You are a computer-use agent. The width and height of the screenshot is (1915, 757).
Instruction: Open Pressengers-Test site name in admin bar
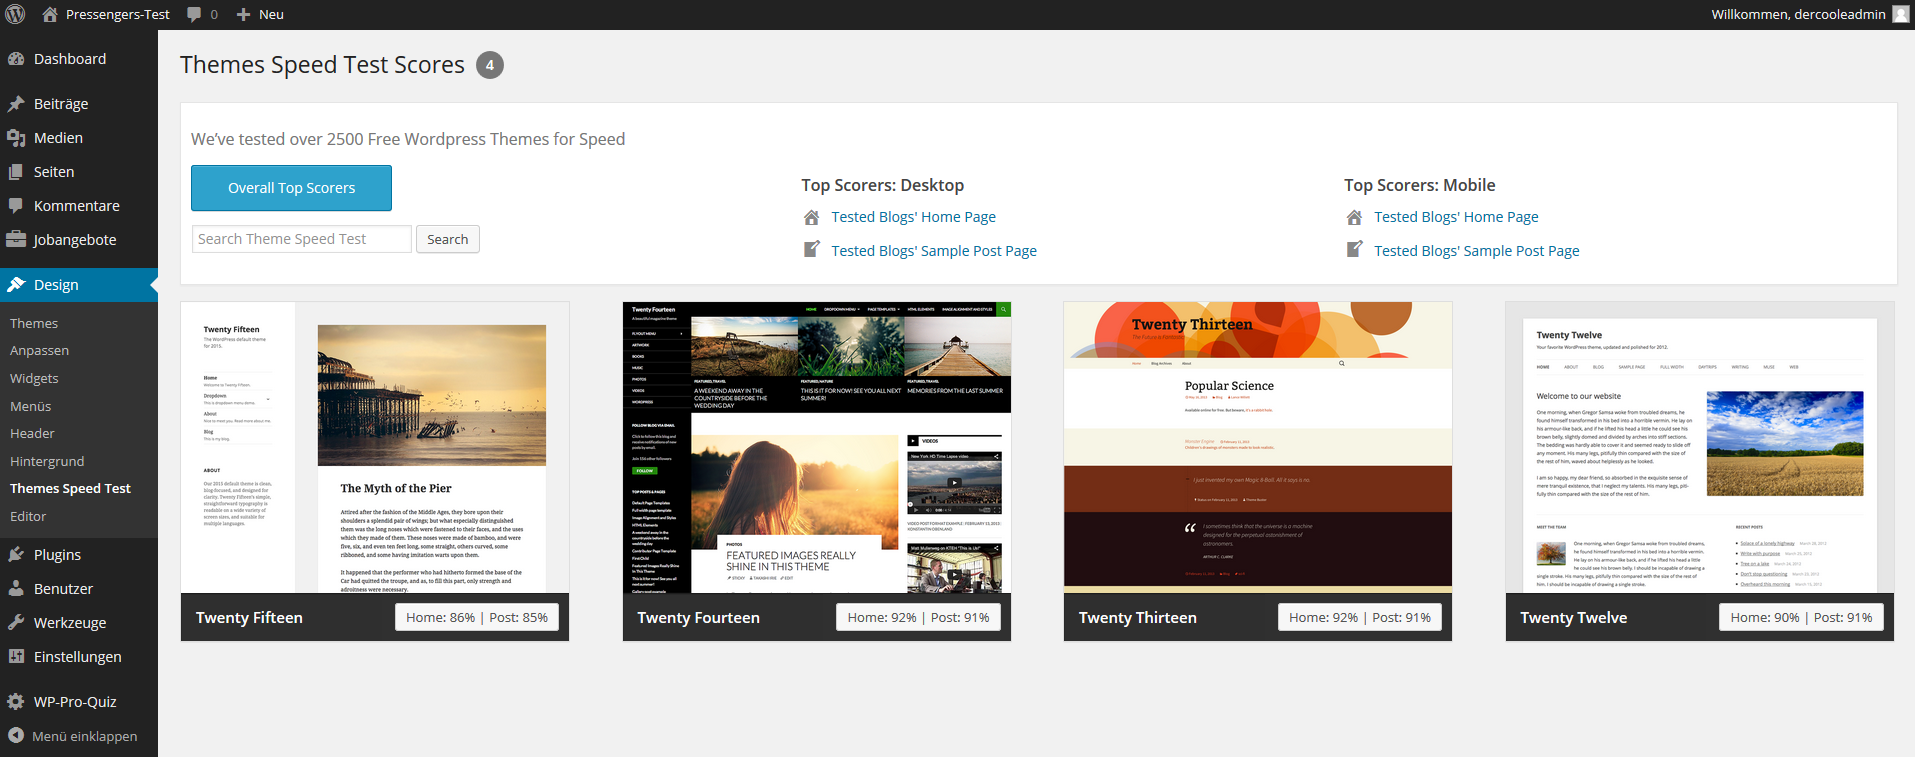pos(118,15)
